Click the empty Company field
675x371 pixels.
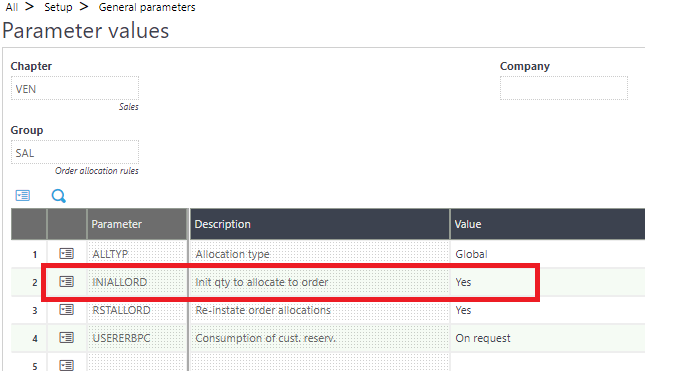[564, 89]
